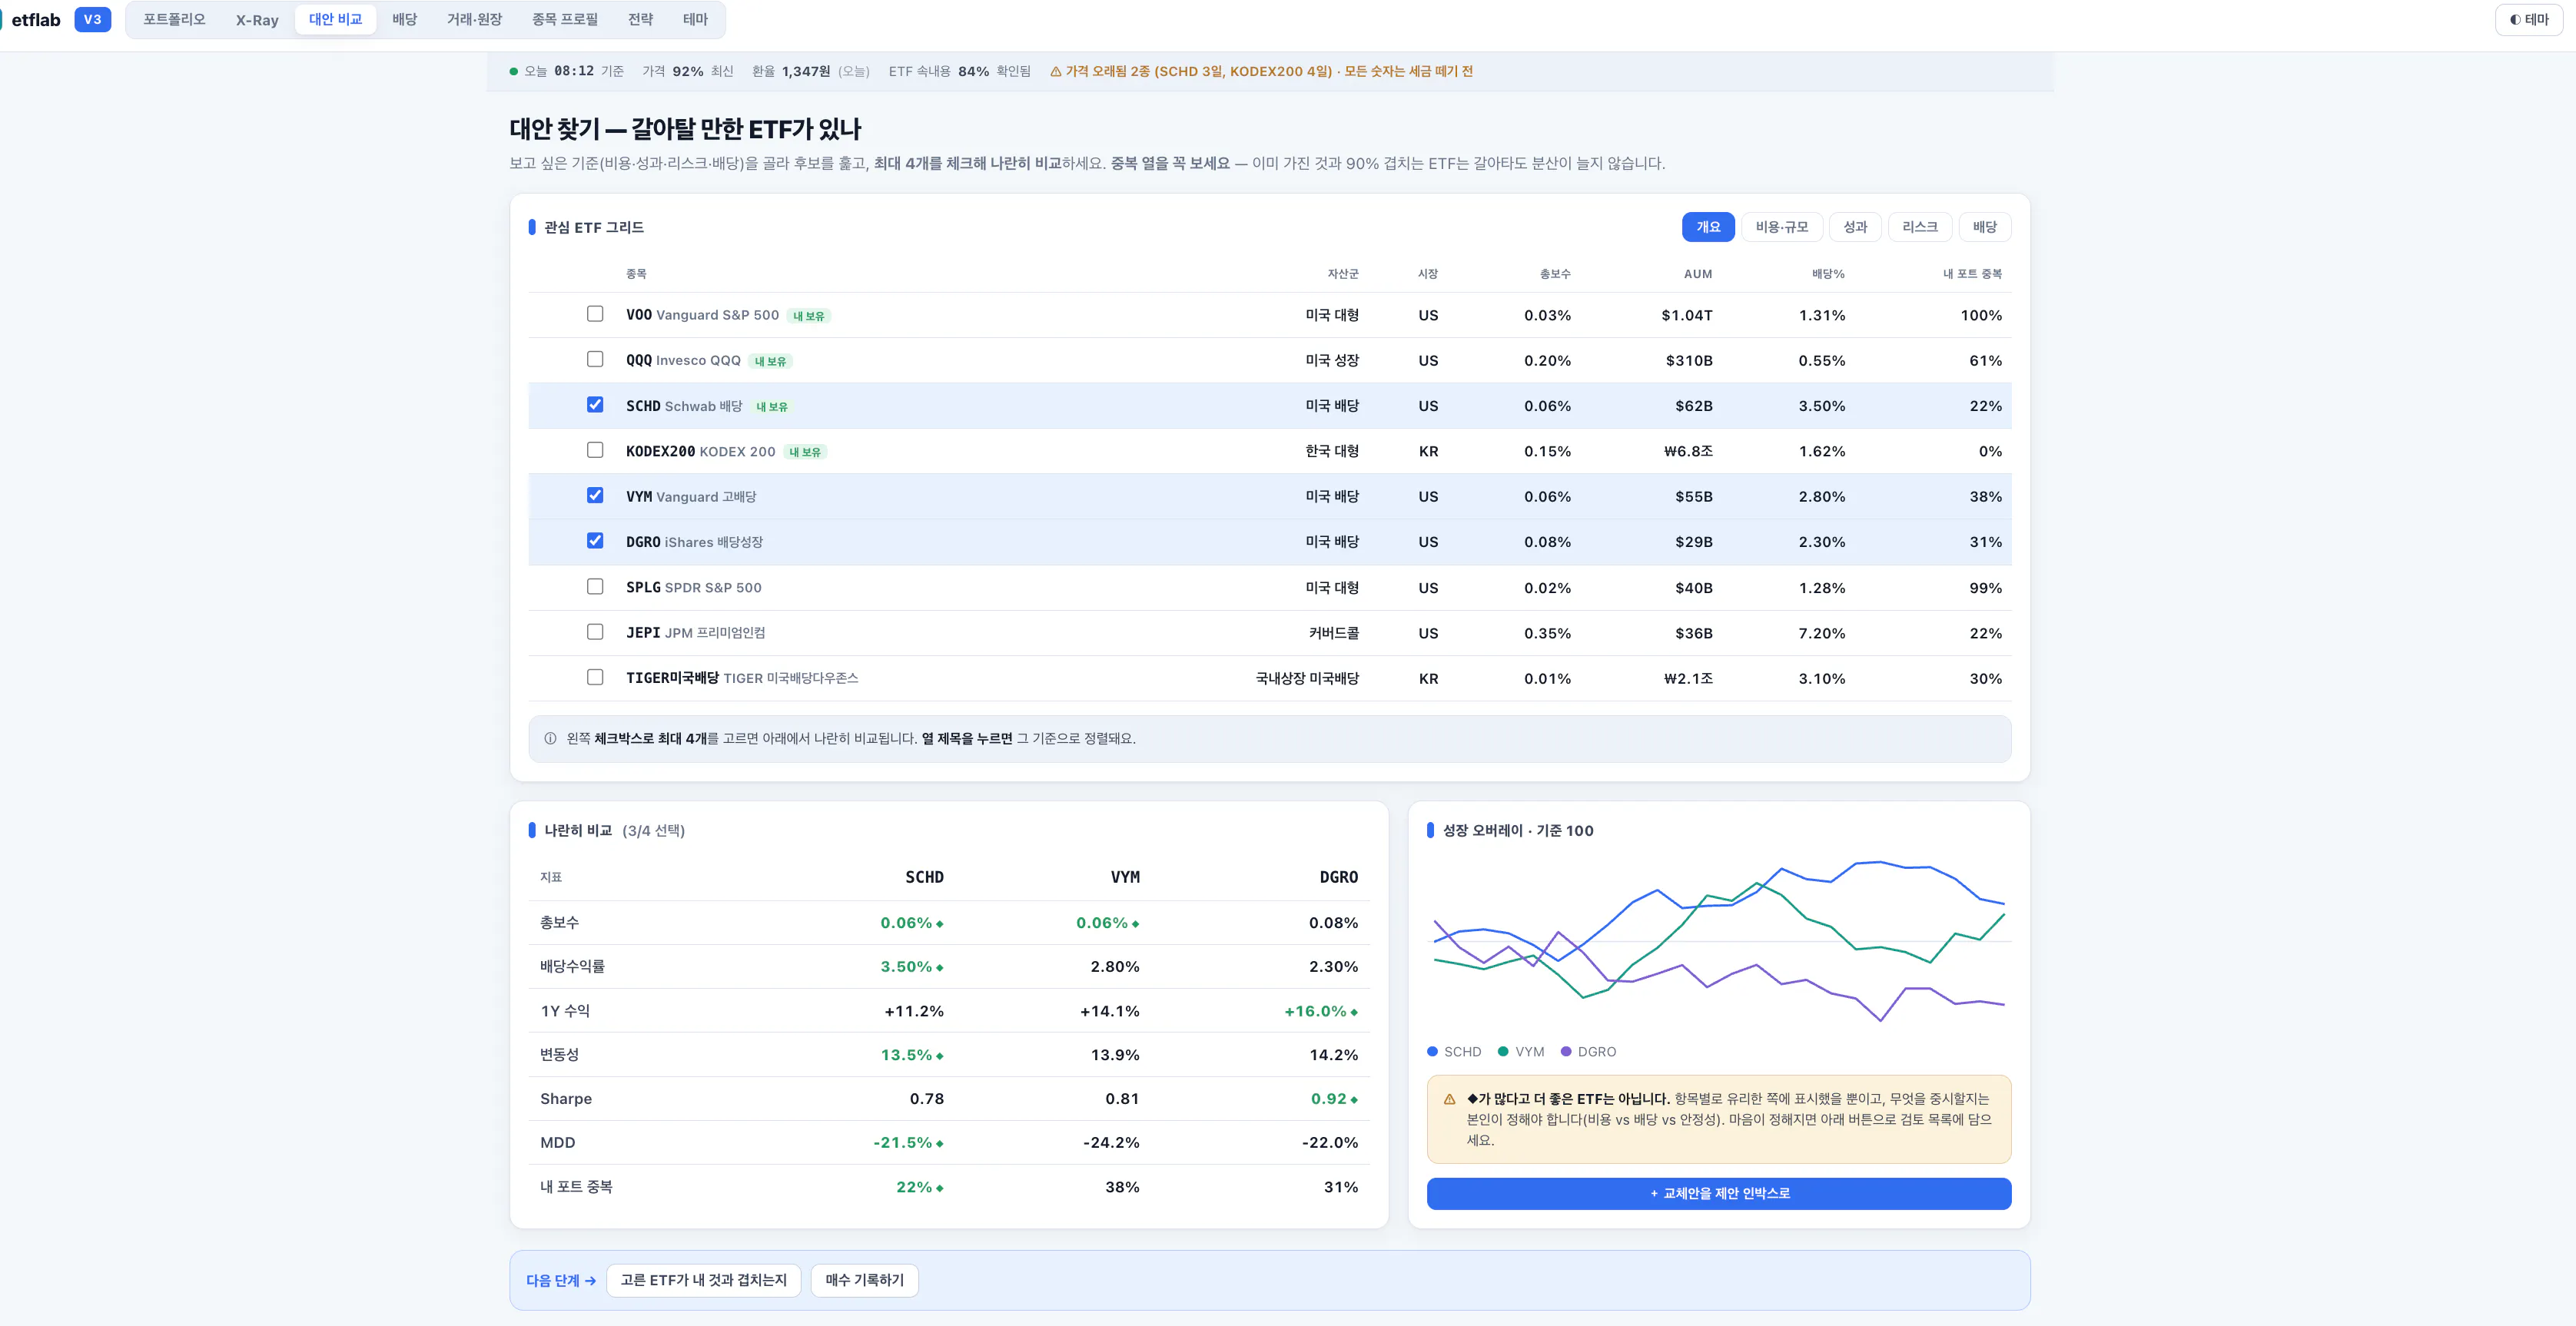
Task: Click the 교체안을 제안 인박스로 button
Action: (1718, 1194)
